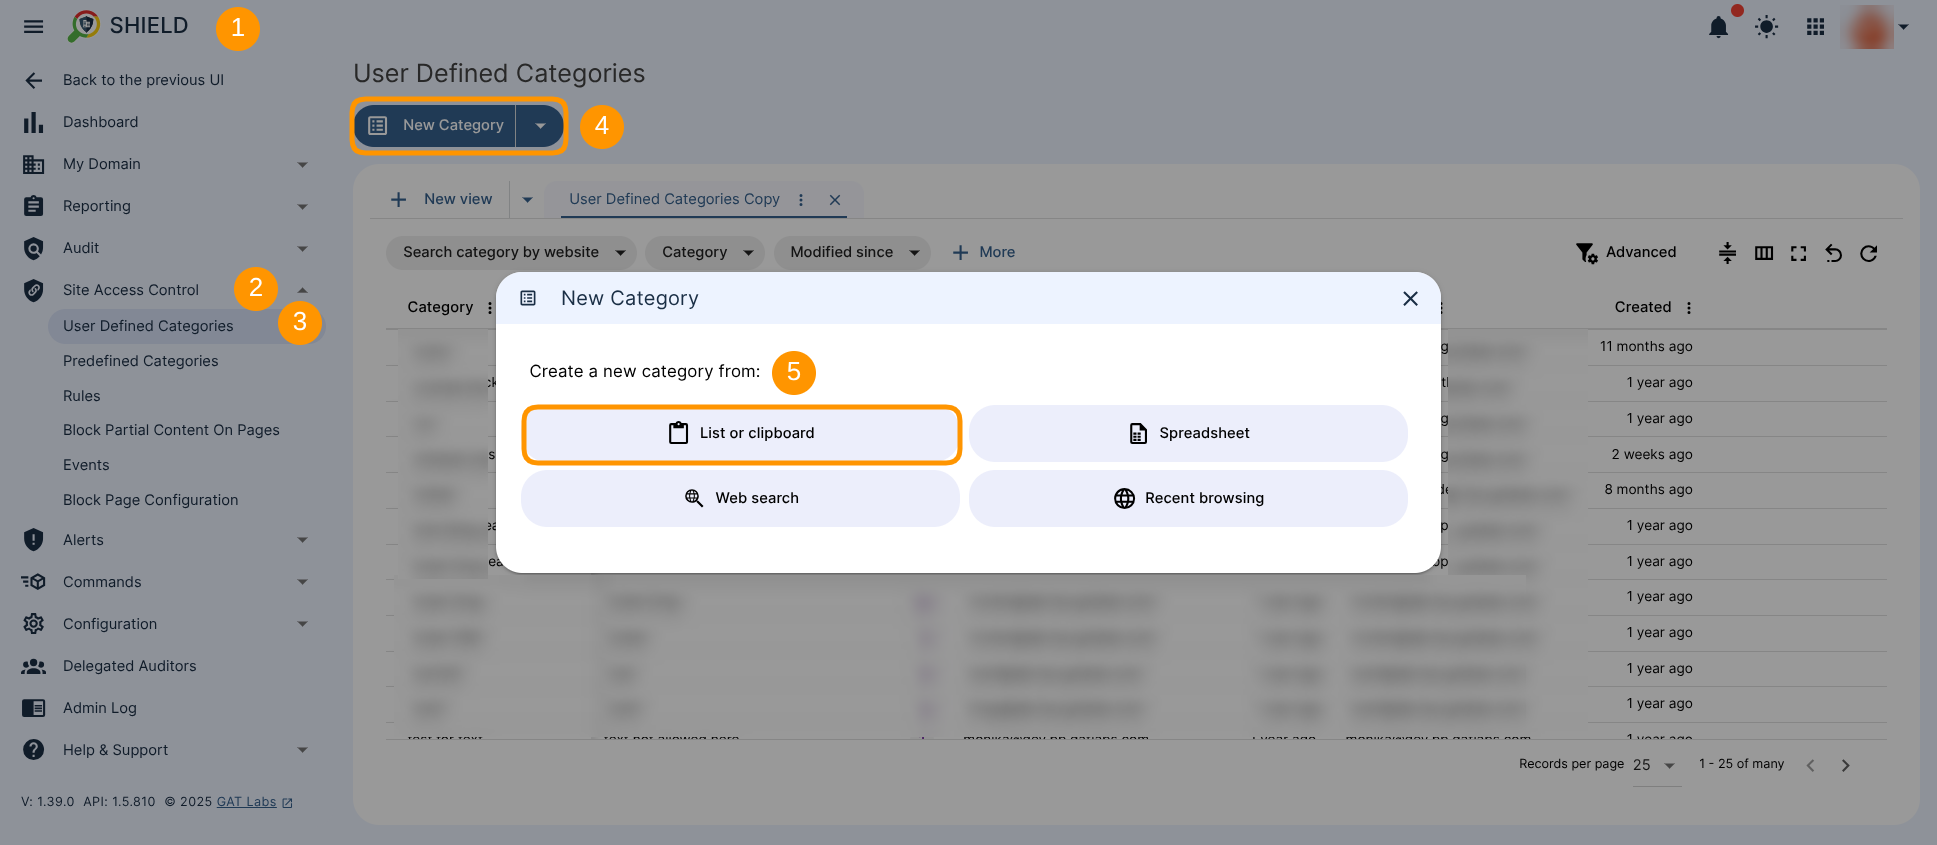
Task: Click the Audit shield icon
Action: point(34,248)
